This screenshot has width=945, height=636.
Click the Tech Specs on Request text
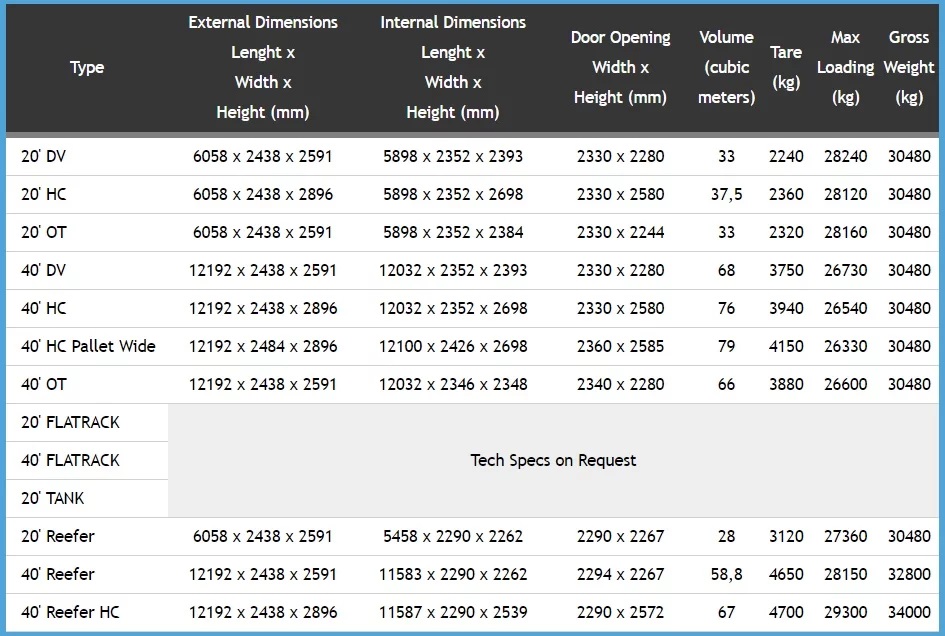(x=553, y=460)
